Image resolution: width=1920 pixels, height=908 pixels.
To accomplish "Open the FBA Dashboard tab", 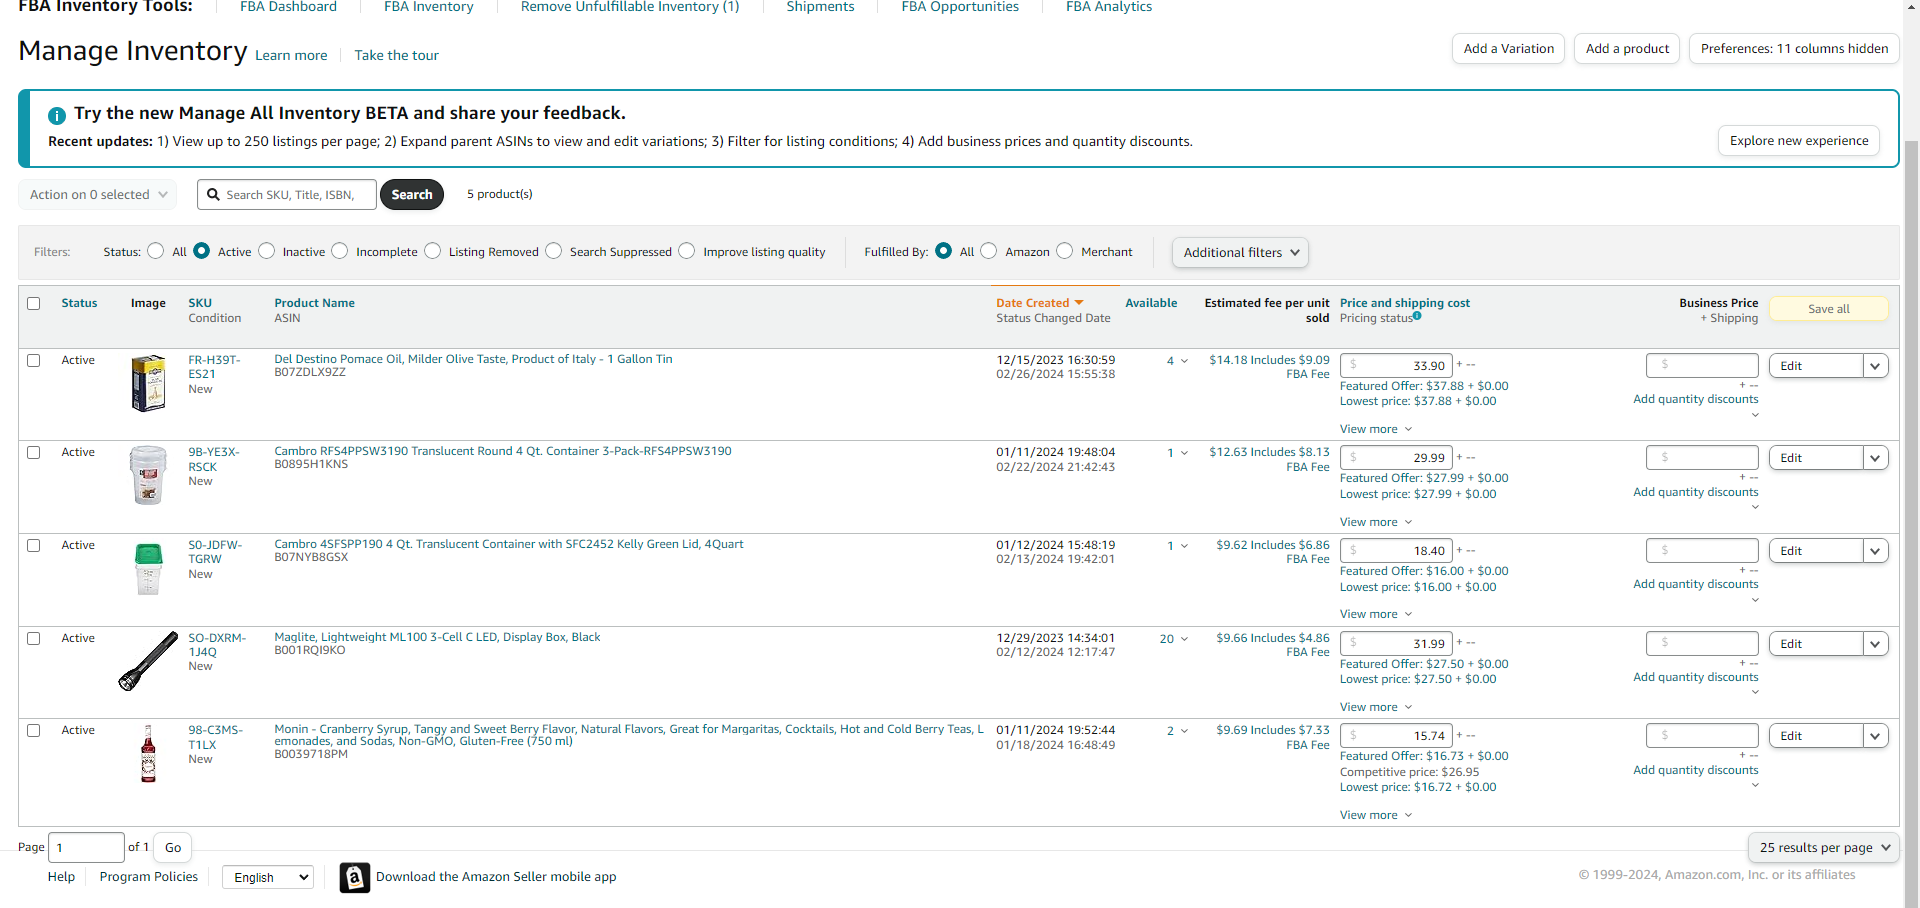I will pyautogui.click(x=288, y=7).
